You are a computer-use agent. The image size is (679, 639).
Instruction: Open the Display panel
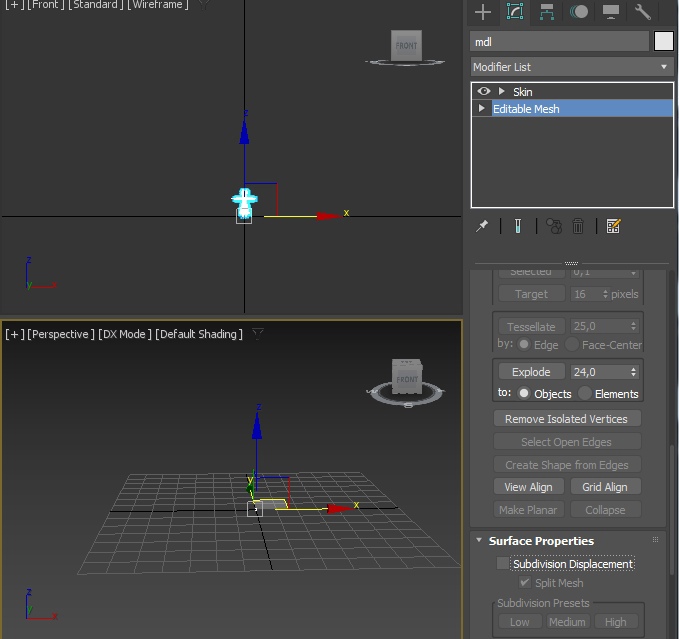click(610, 12)
